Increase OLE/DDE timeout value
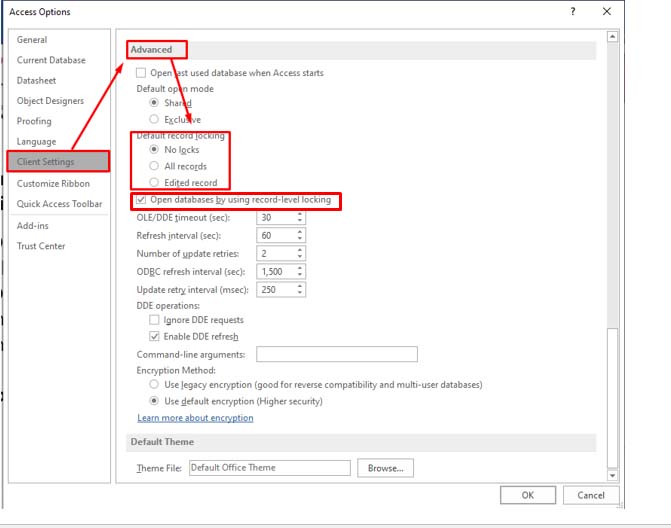The width and height of the screenshot is (671, 528). click(x=300, y=214)
